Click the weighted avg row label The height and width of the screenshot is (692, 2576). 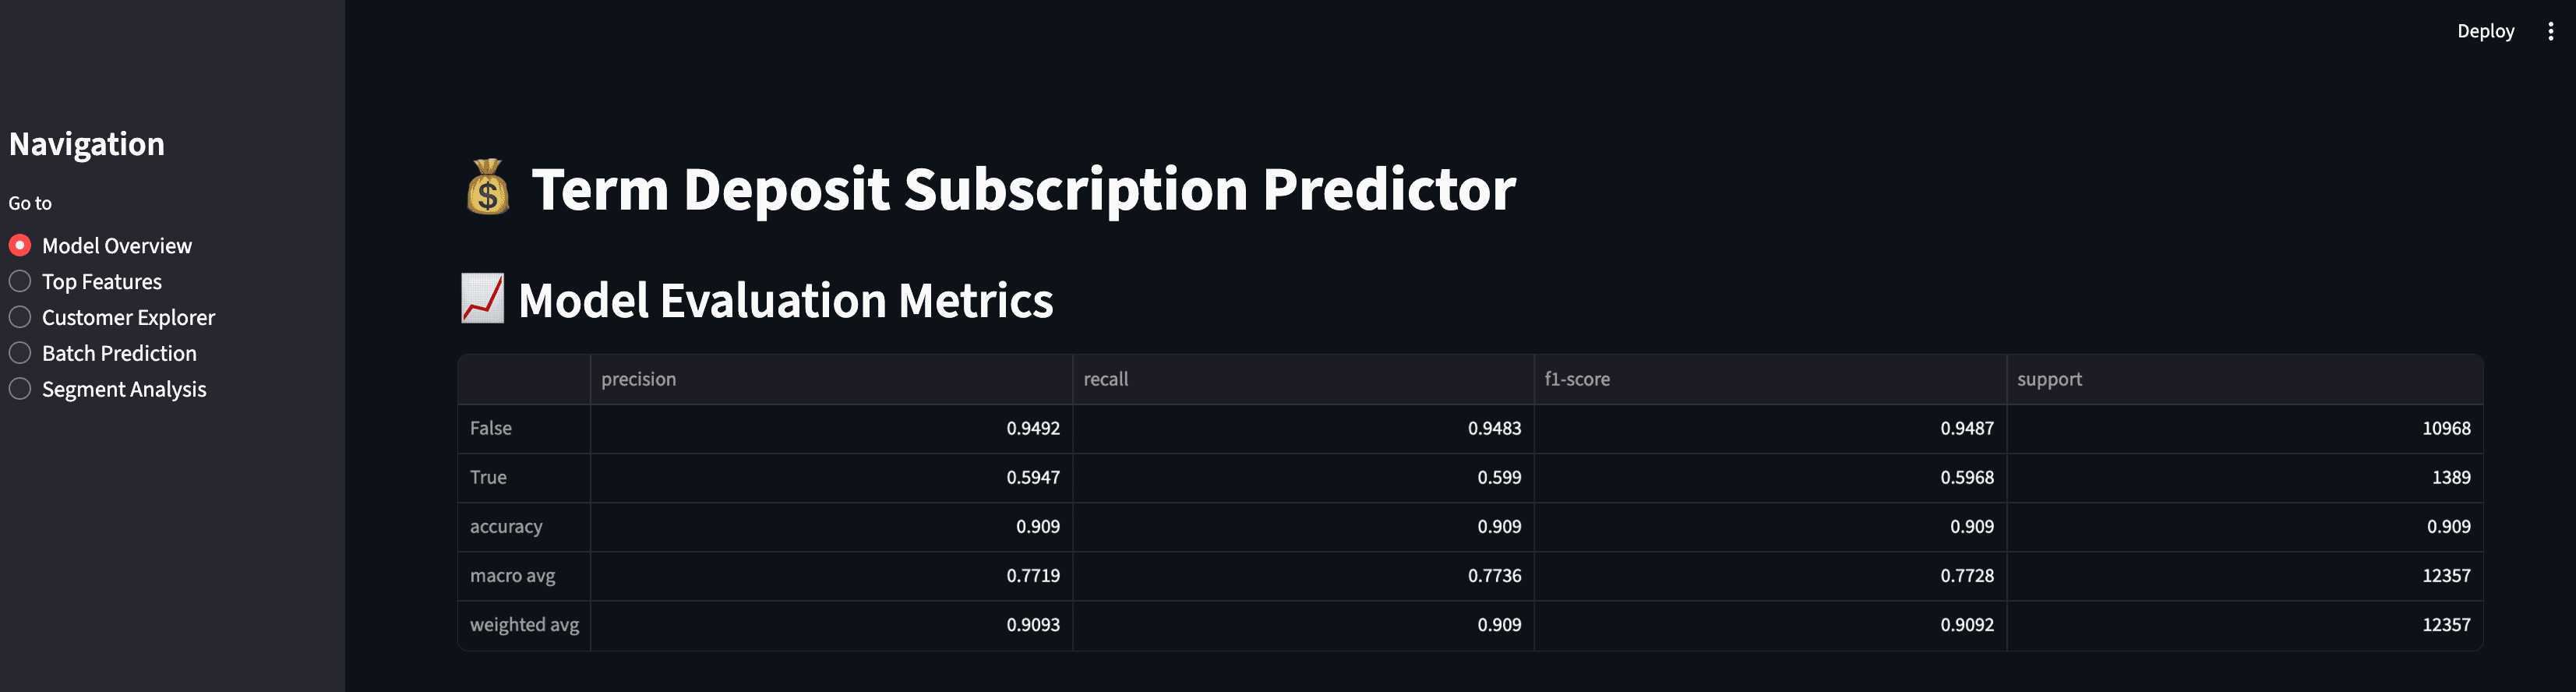(524, 624)
